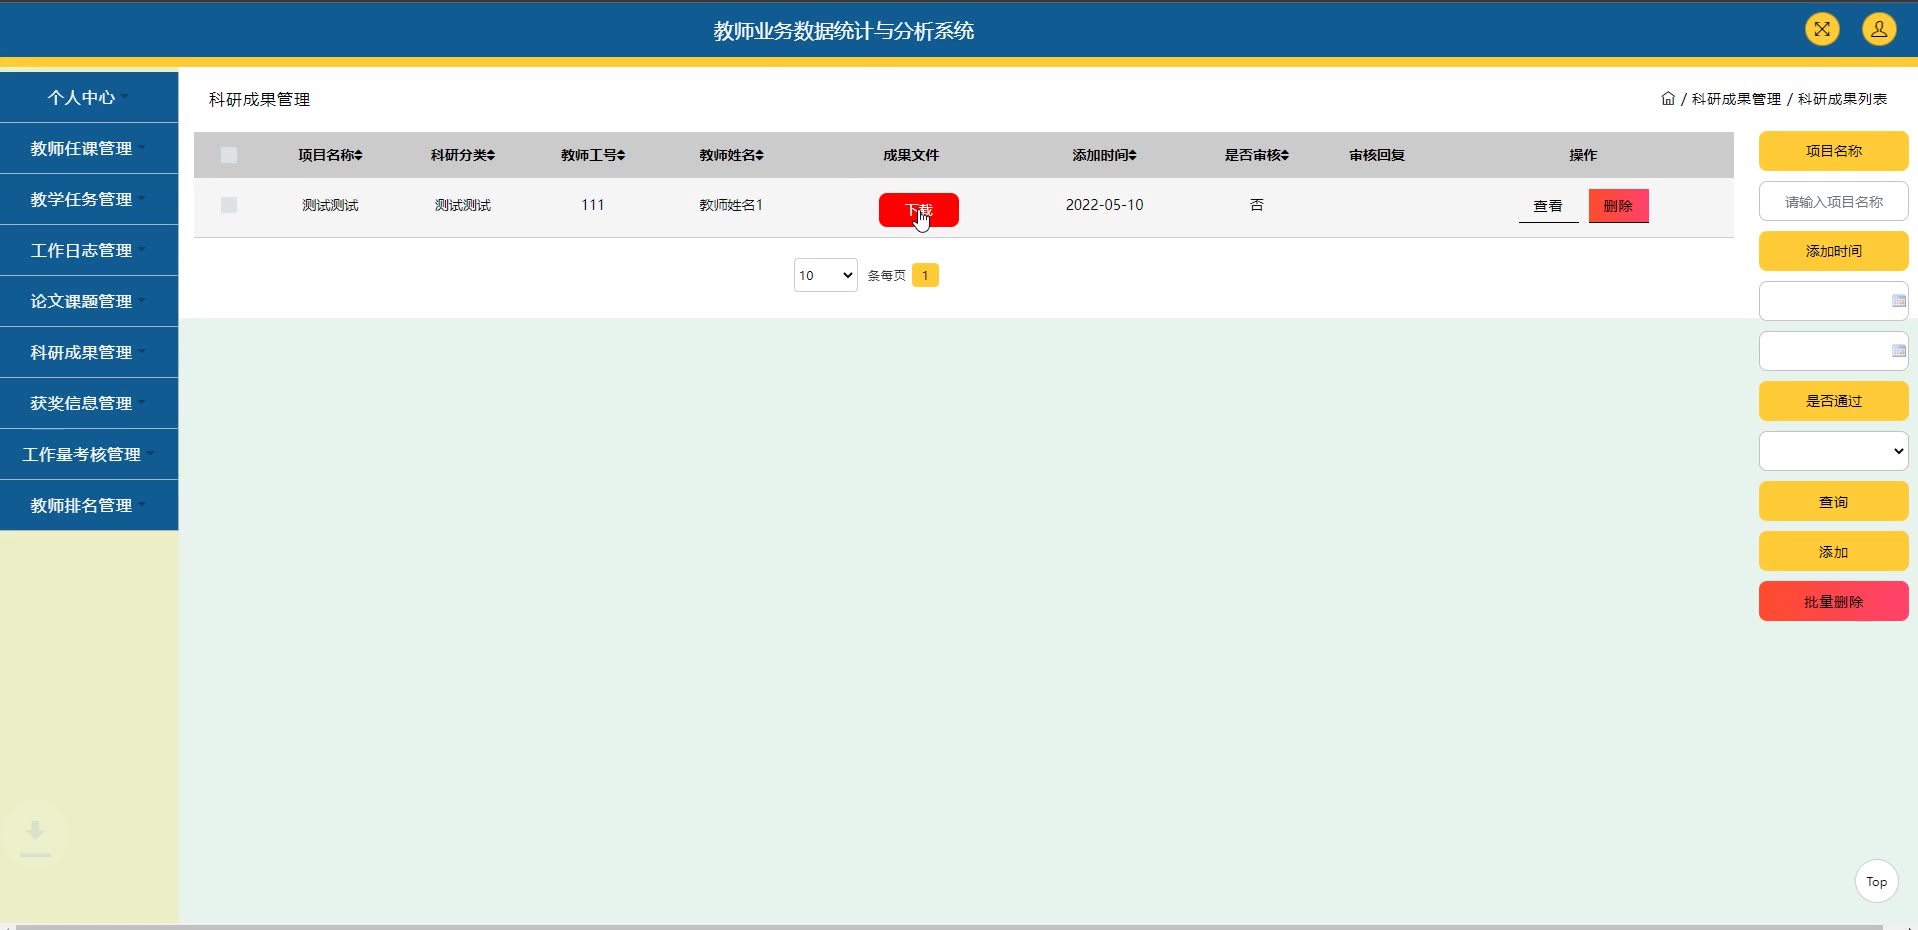Open 论文课题管理 sidebar menu
The height and width of the screenshot is (930, 1918).
click(89, 301)
